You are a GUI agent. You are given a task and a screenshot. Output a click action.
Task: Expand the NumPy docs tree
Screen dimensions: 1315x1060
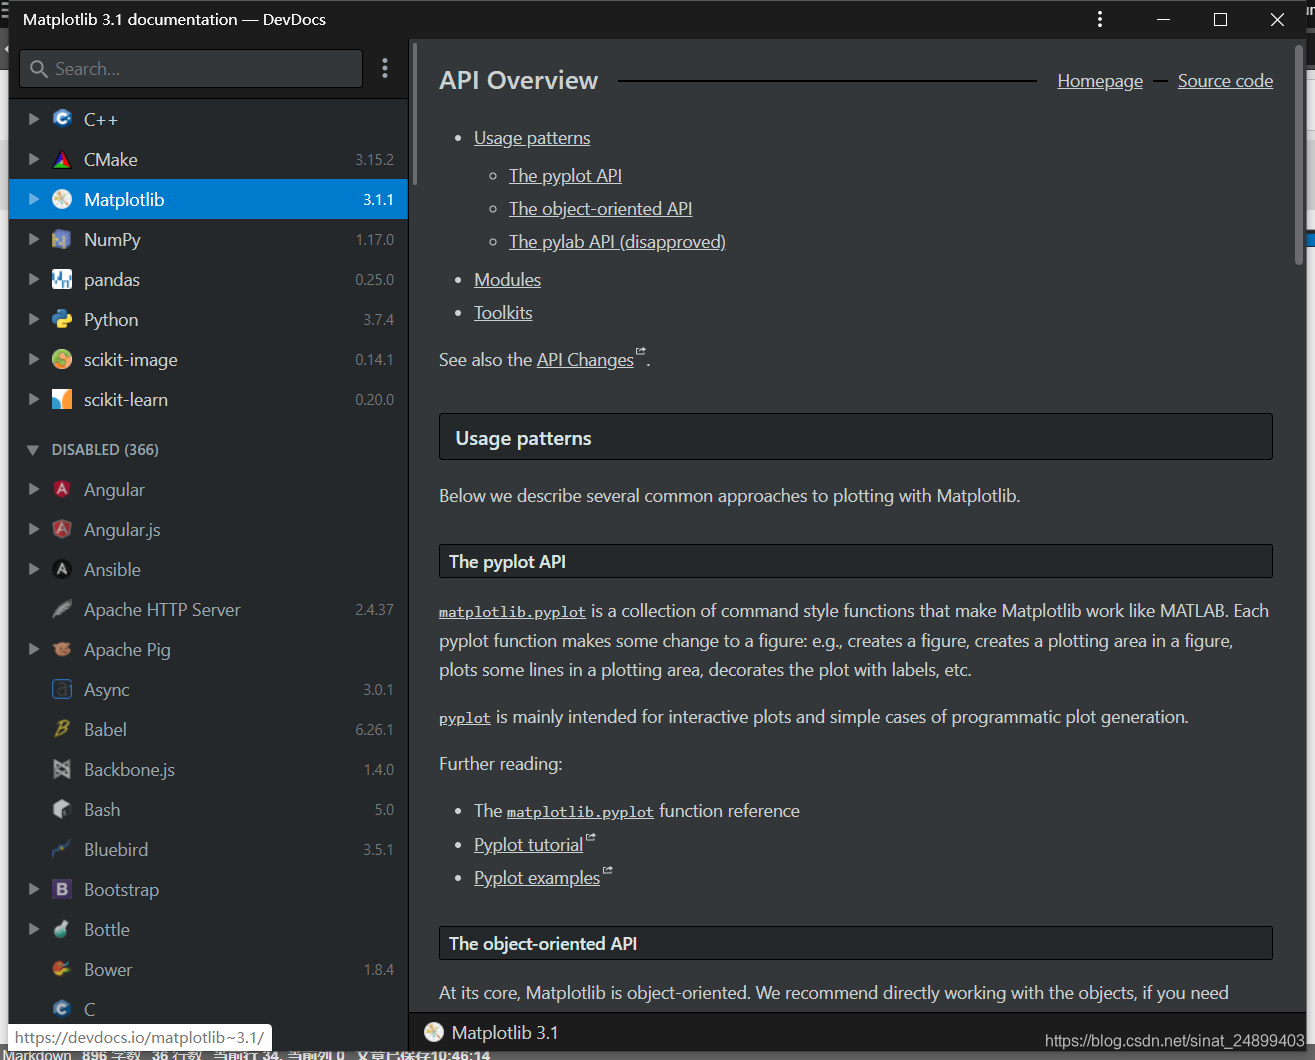pos(34,239)
